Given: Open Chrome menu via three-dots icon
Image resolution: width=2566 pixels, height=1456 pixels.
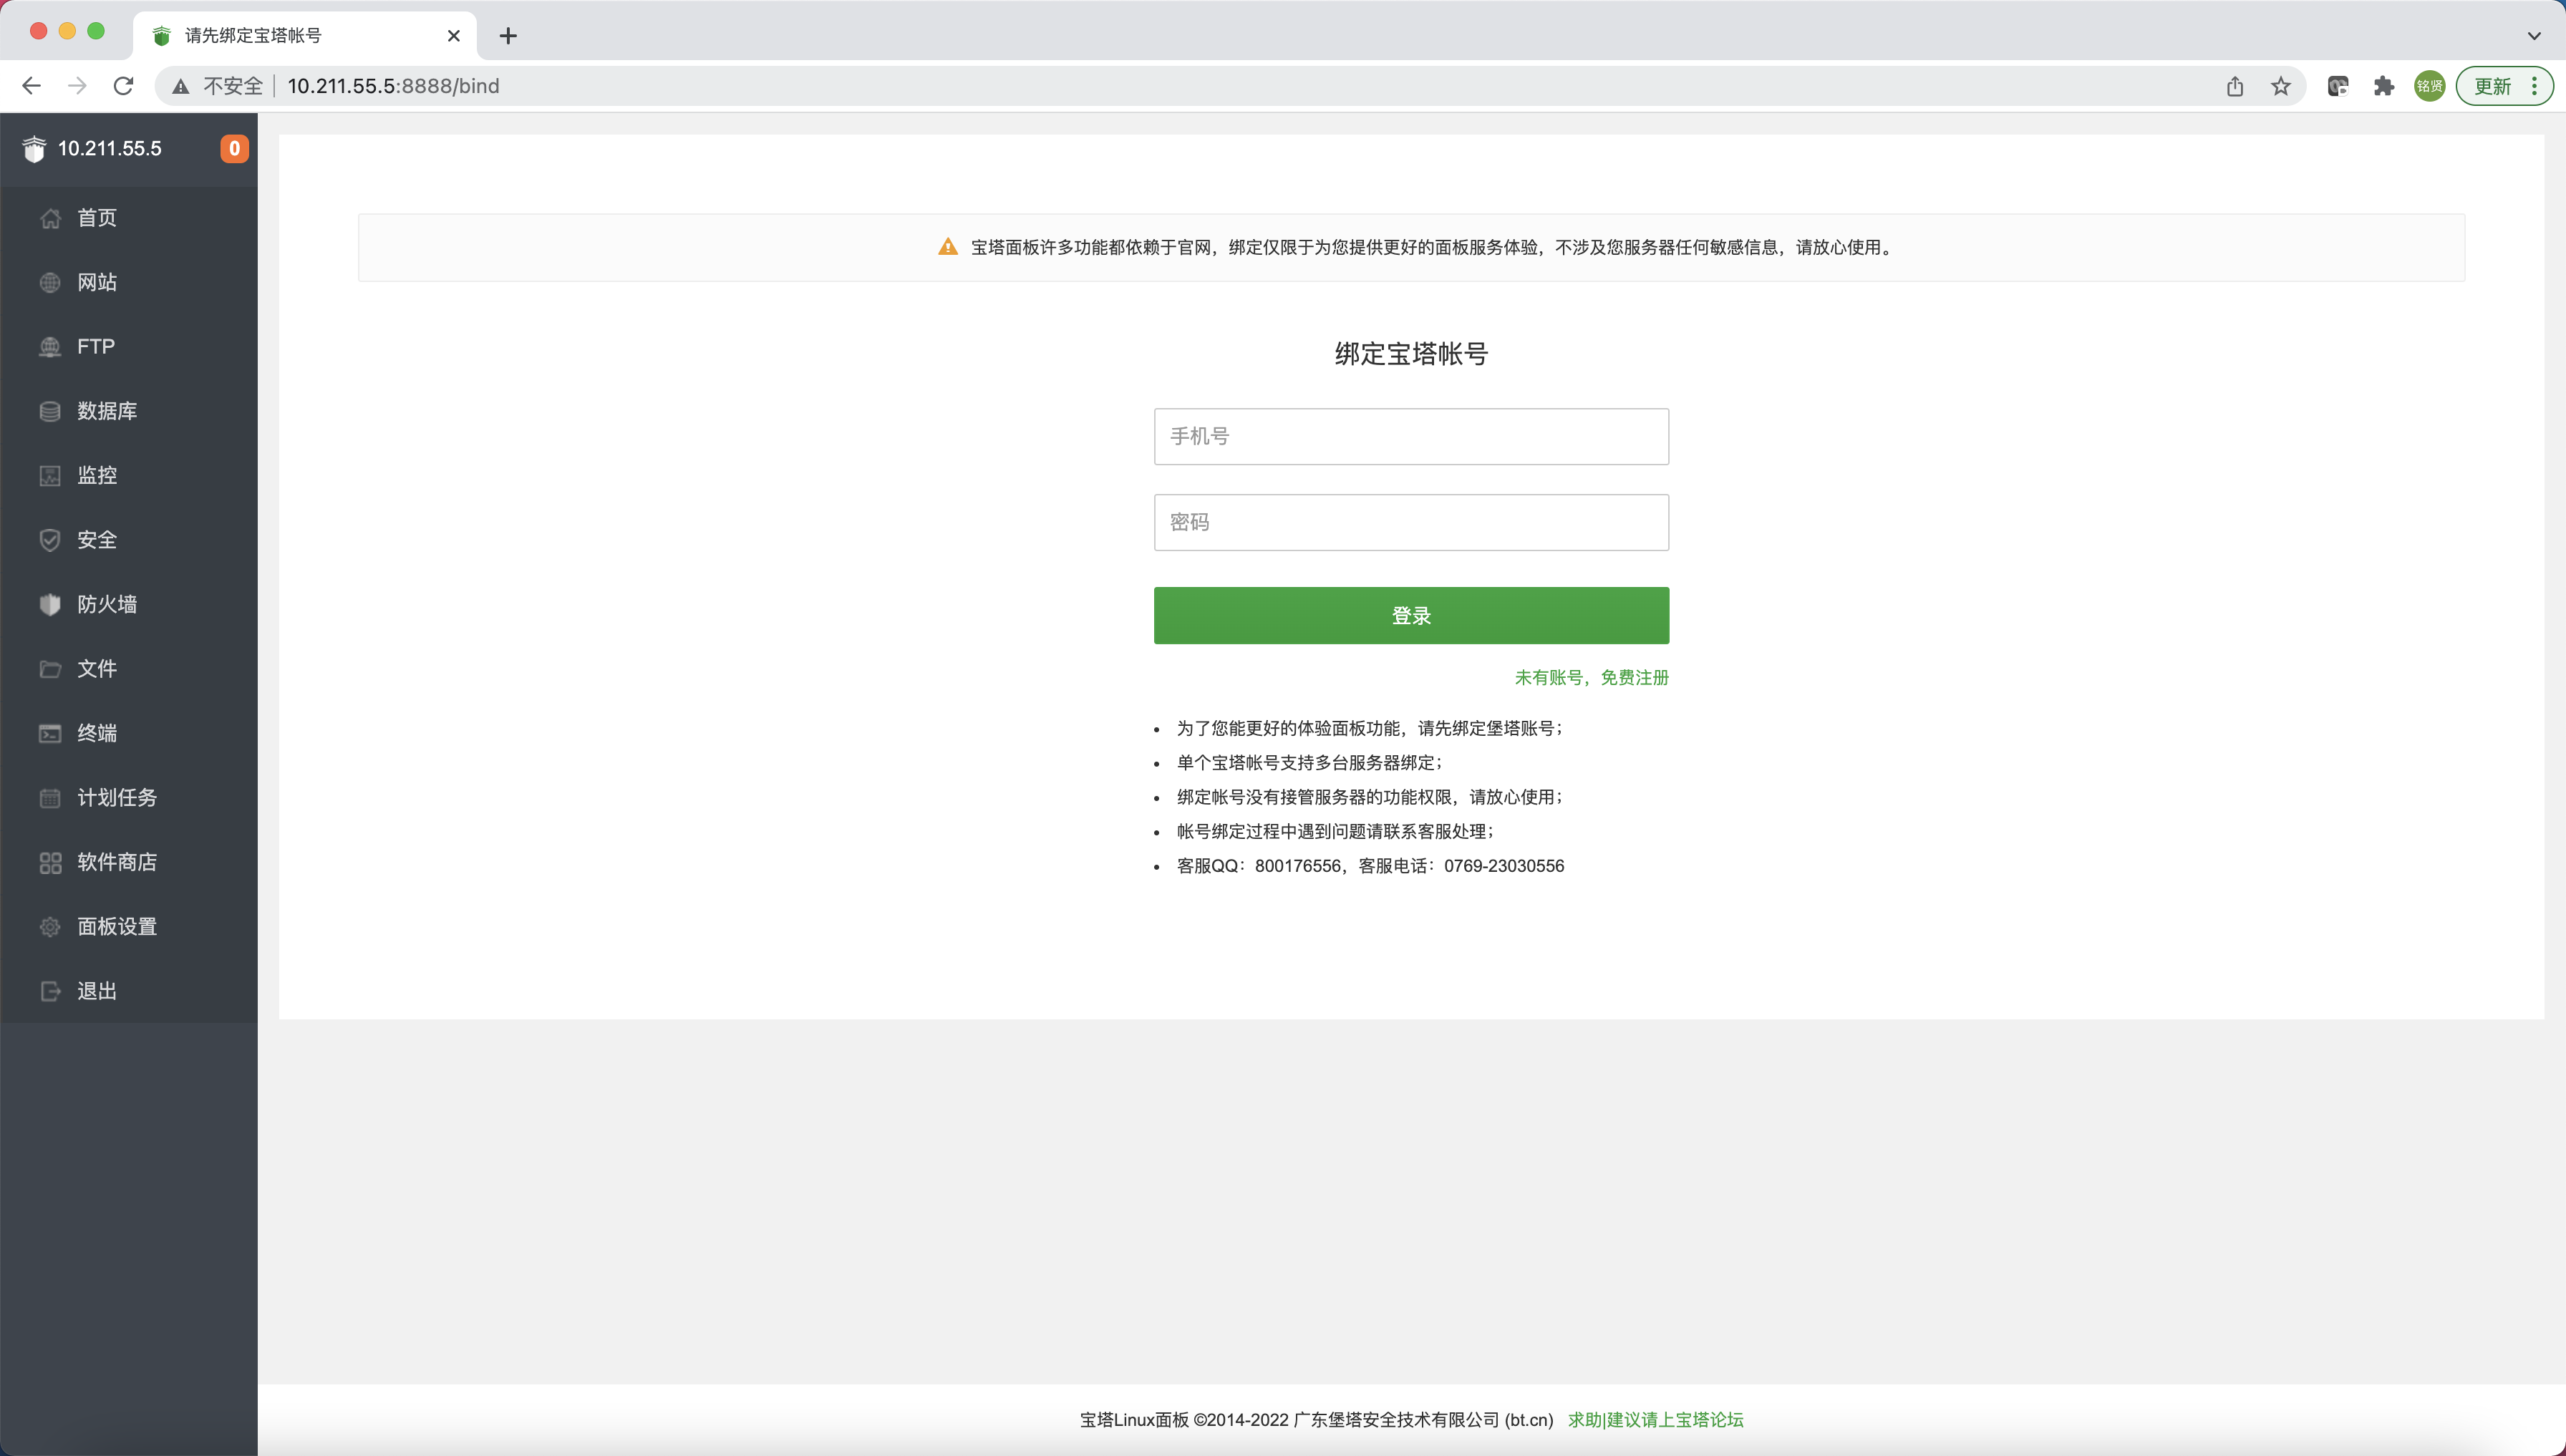Looking at the screenshot, I should (2534, 86).
